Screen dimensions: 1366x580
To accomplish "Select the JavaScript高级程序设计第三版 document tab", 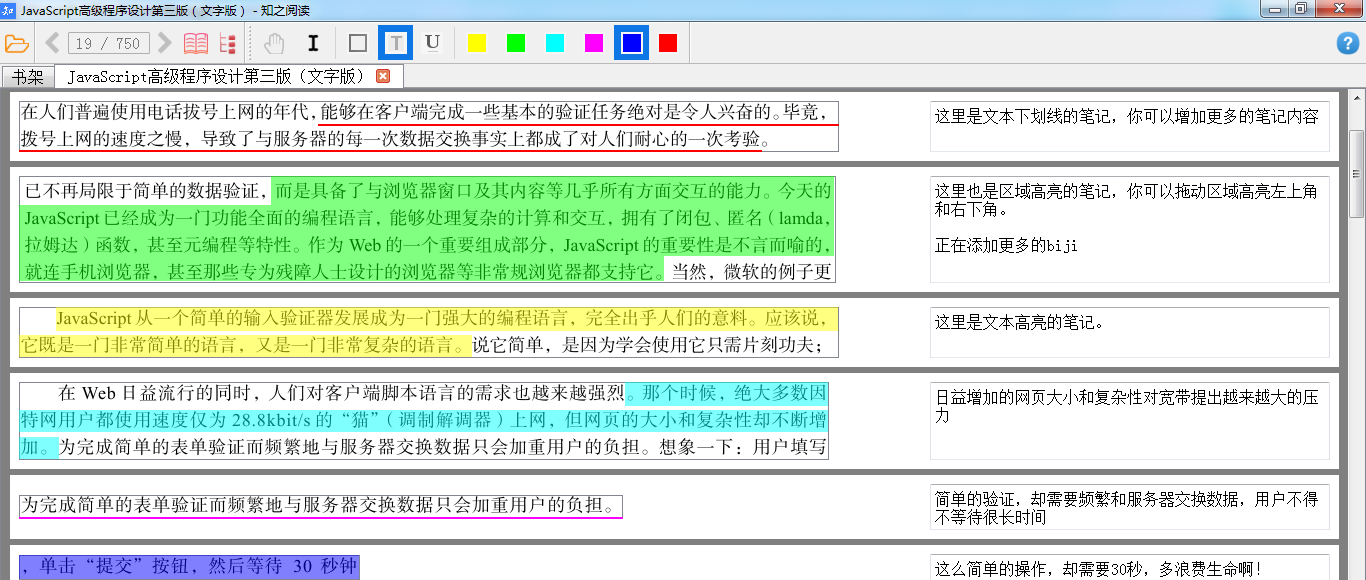I will [216, 77].
